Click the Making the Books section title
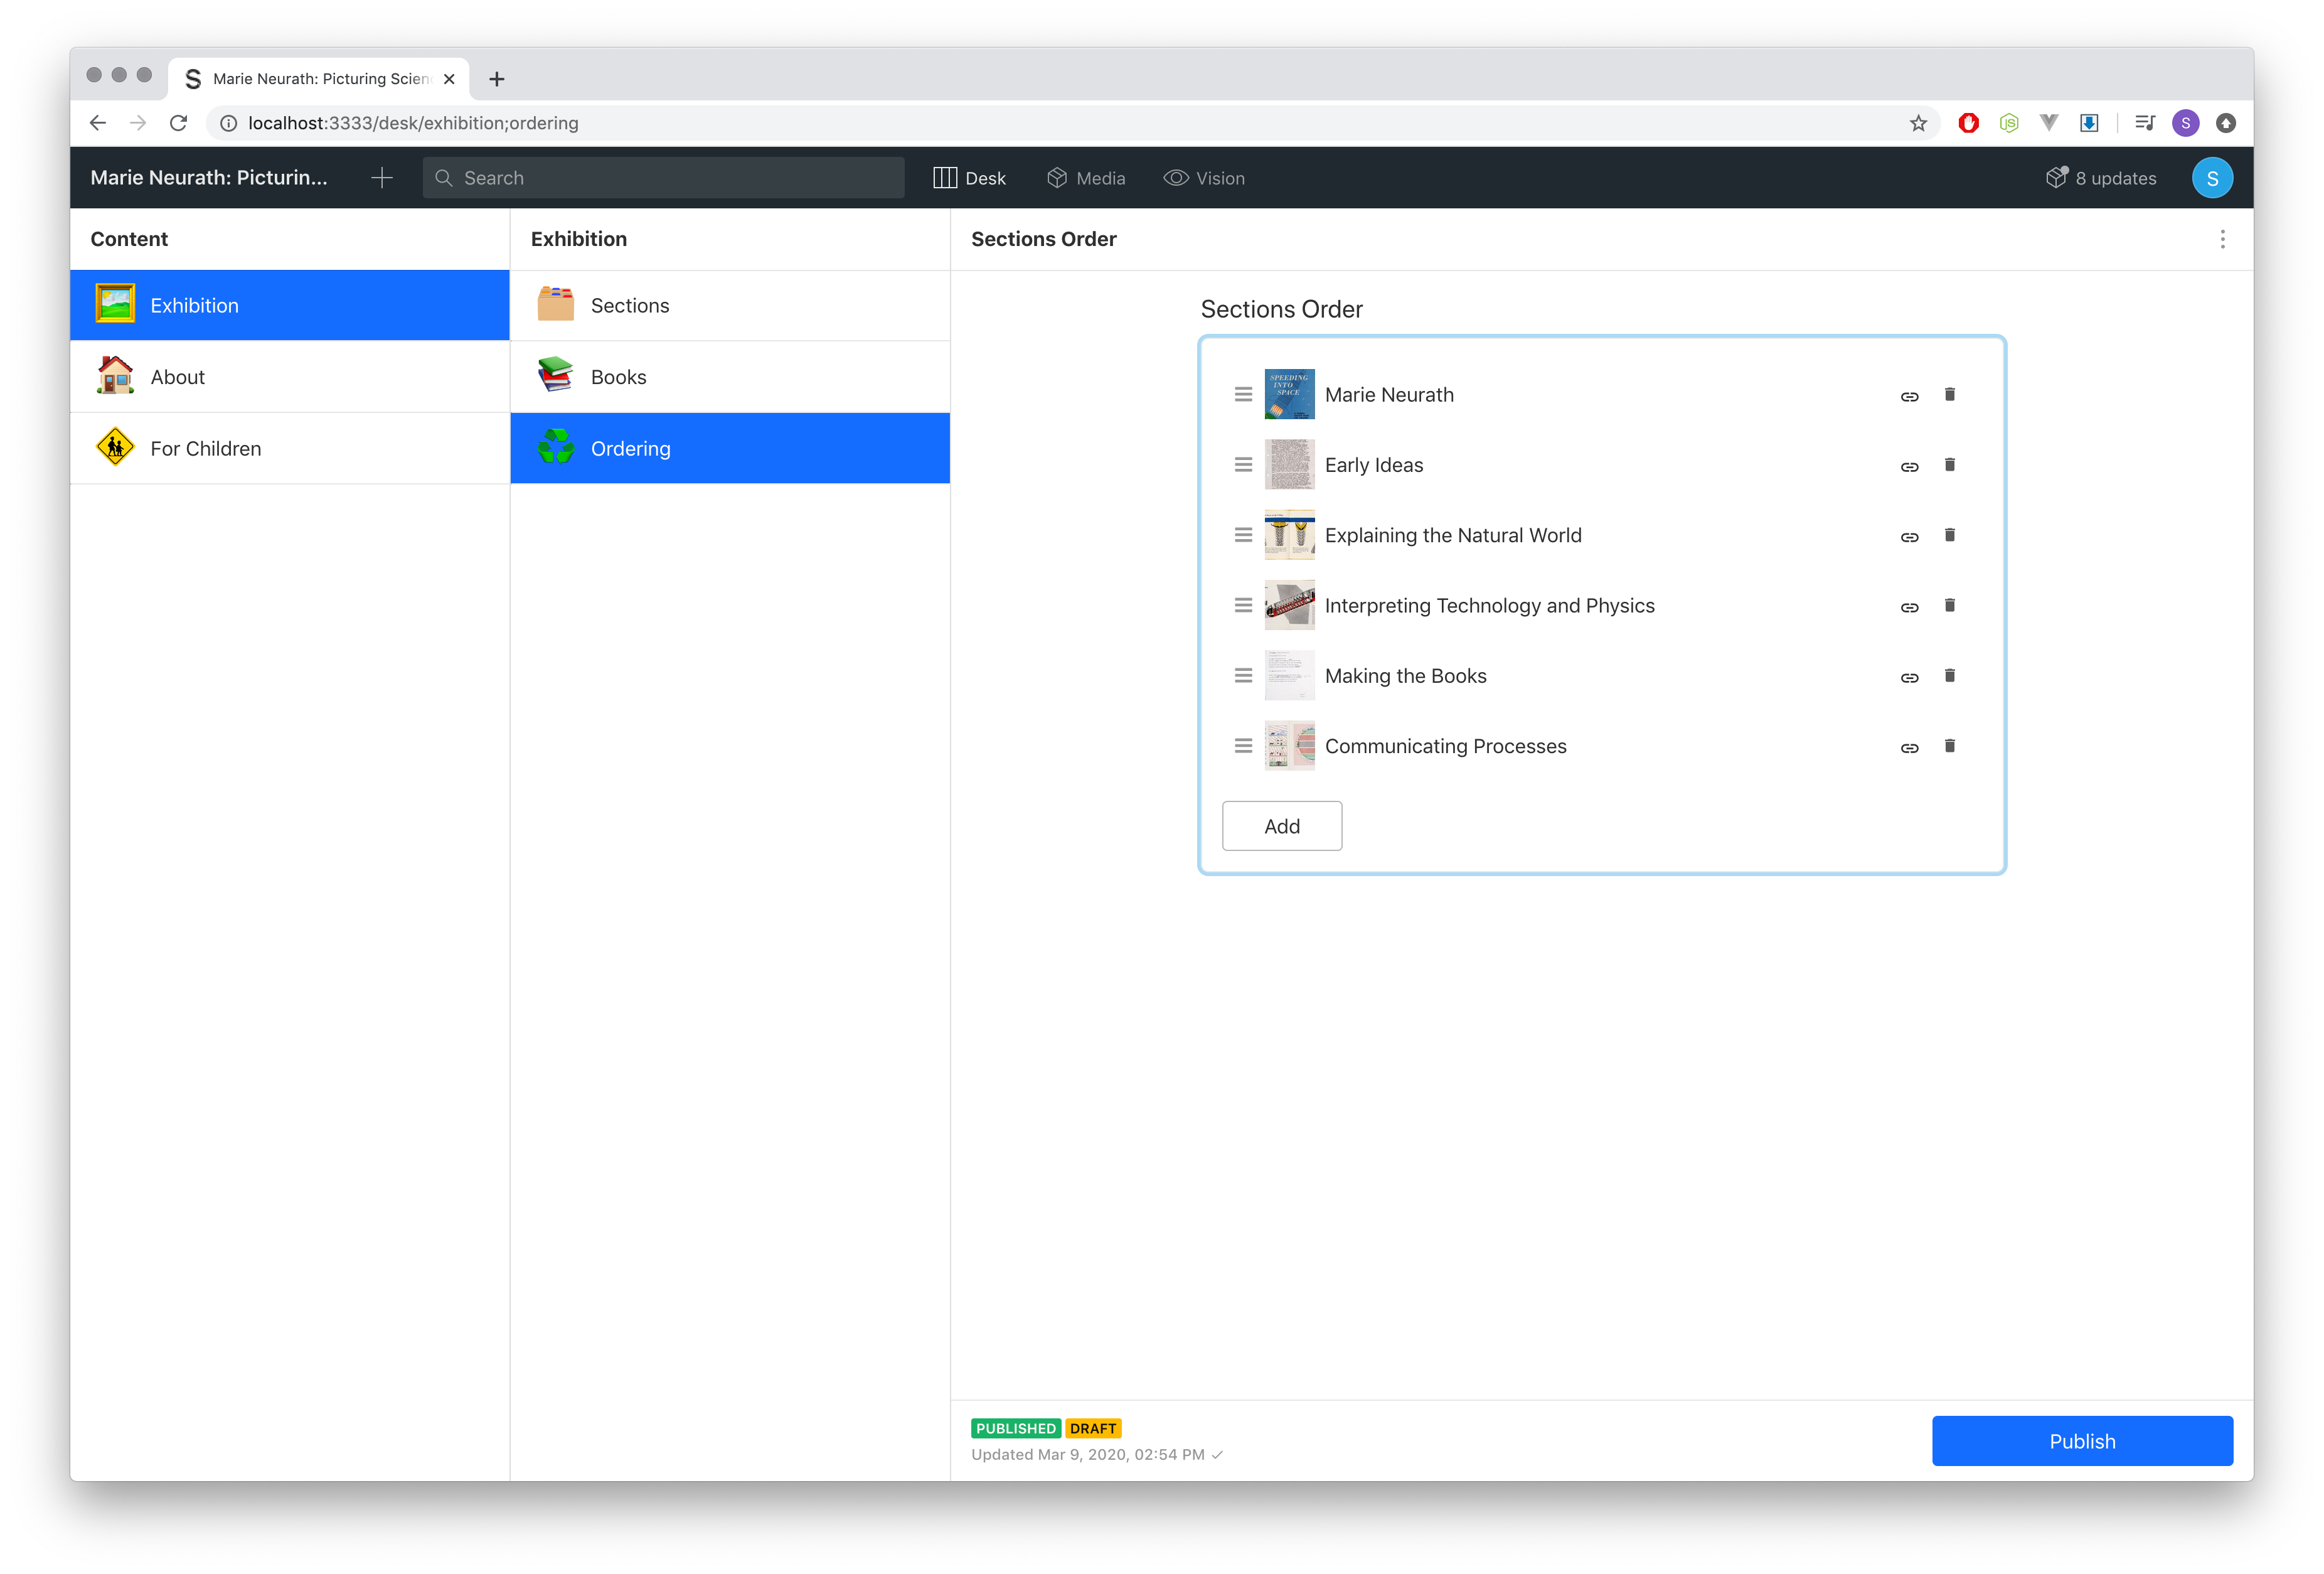Screen dimensions: 2324x1574 pyautogui.click(x=1405, y=676)
